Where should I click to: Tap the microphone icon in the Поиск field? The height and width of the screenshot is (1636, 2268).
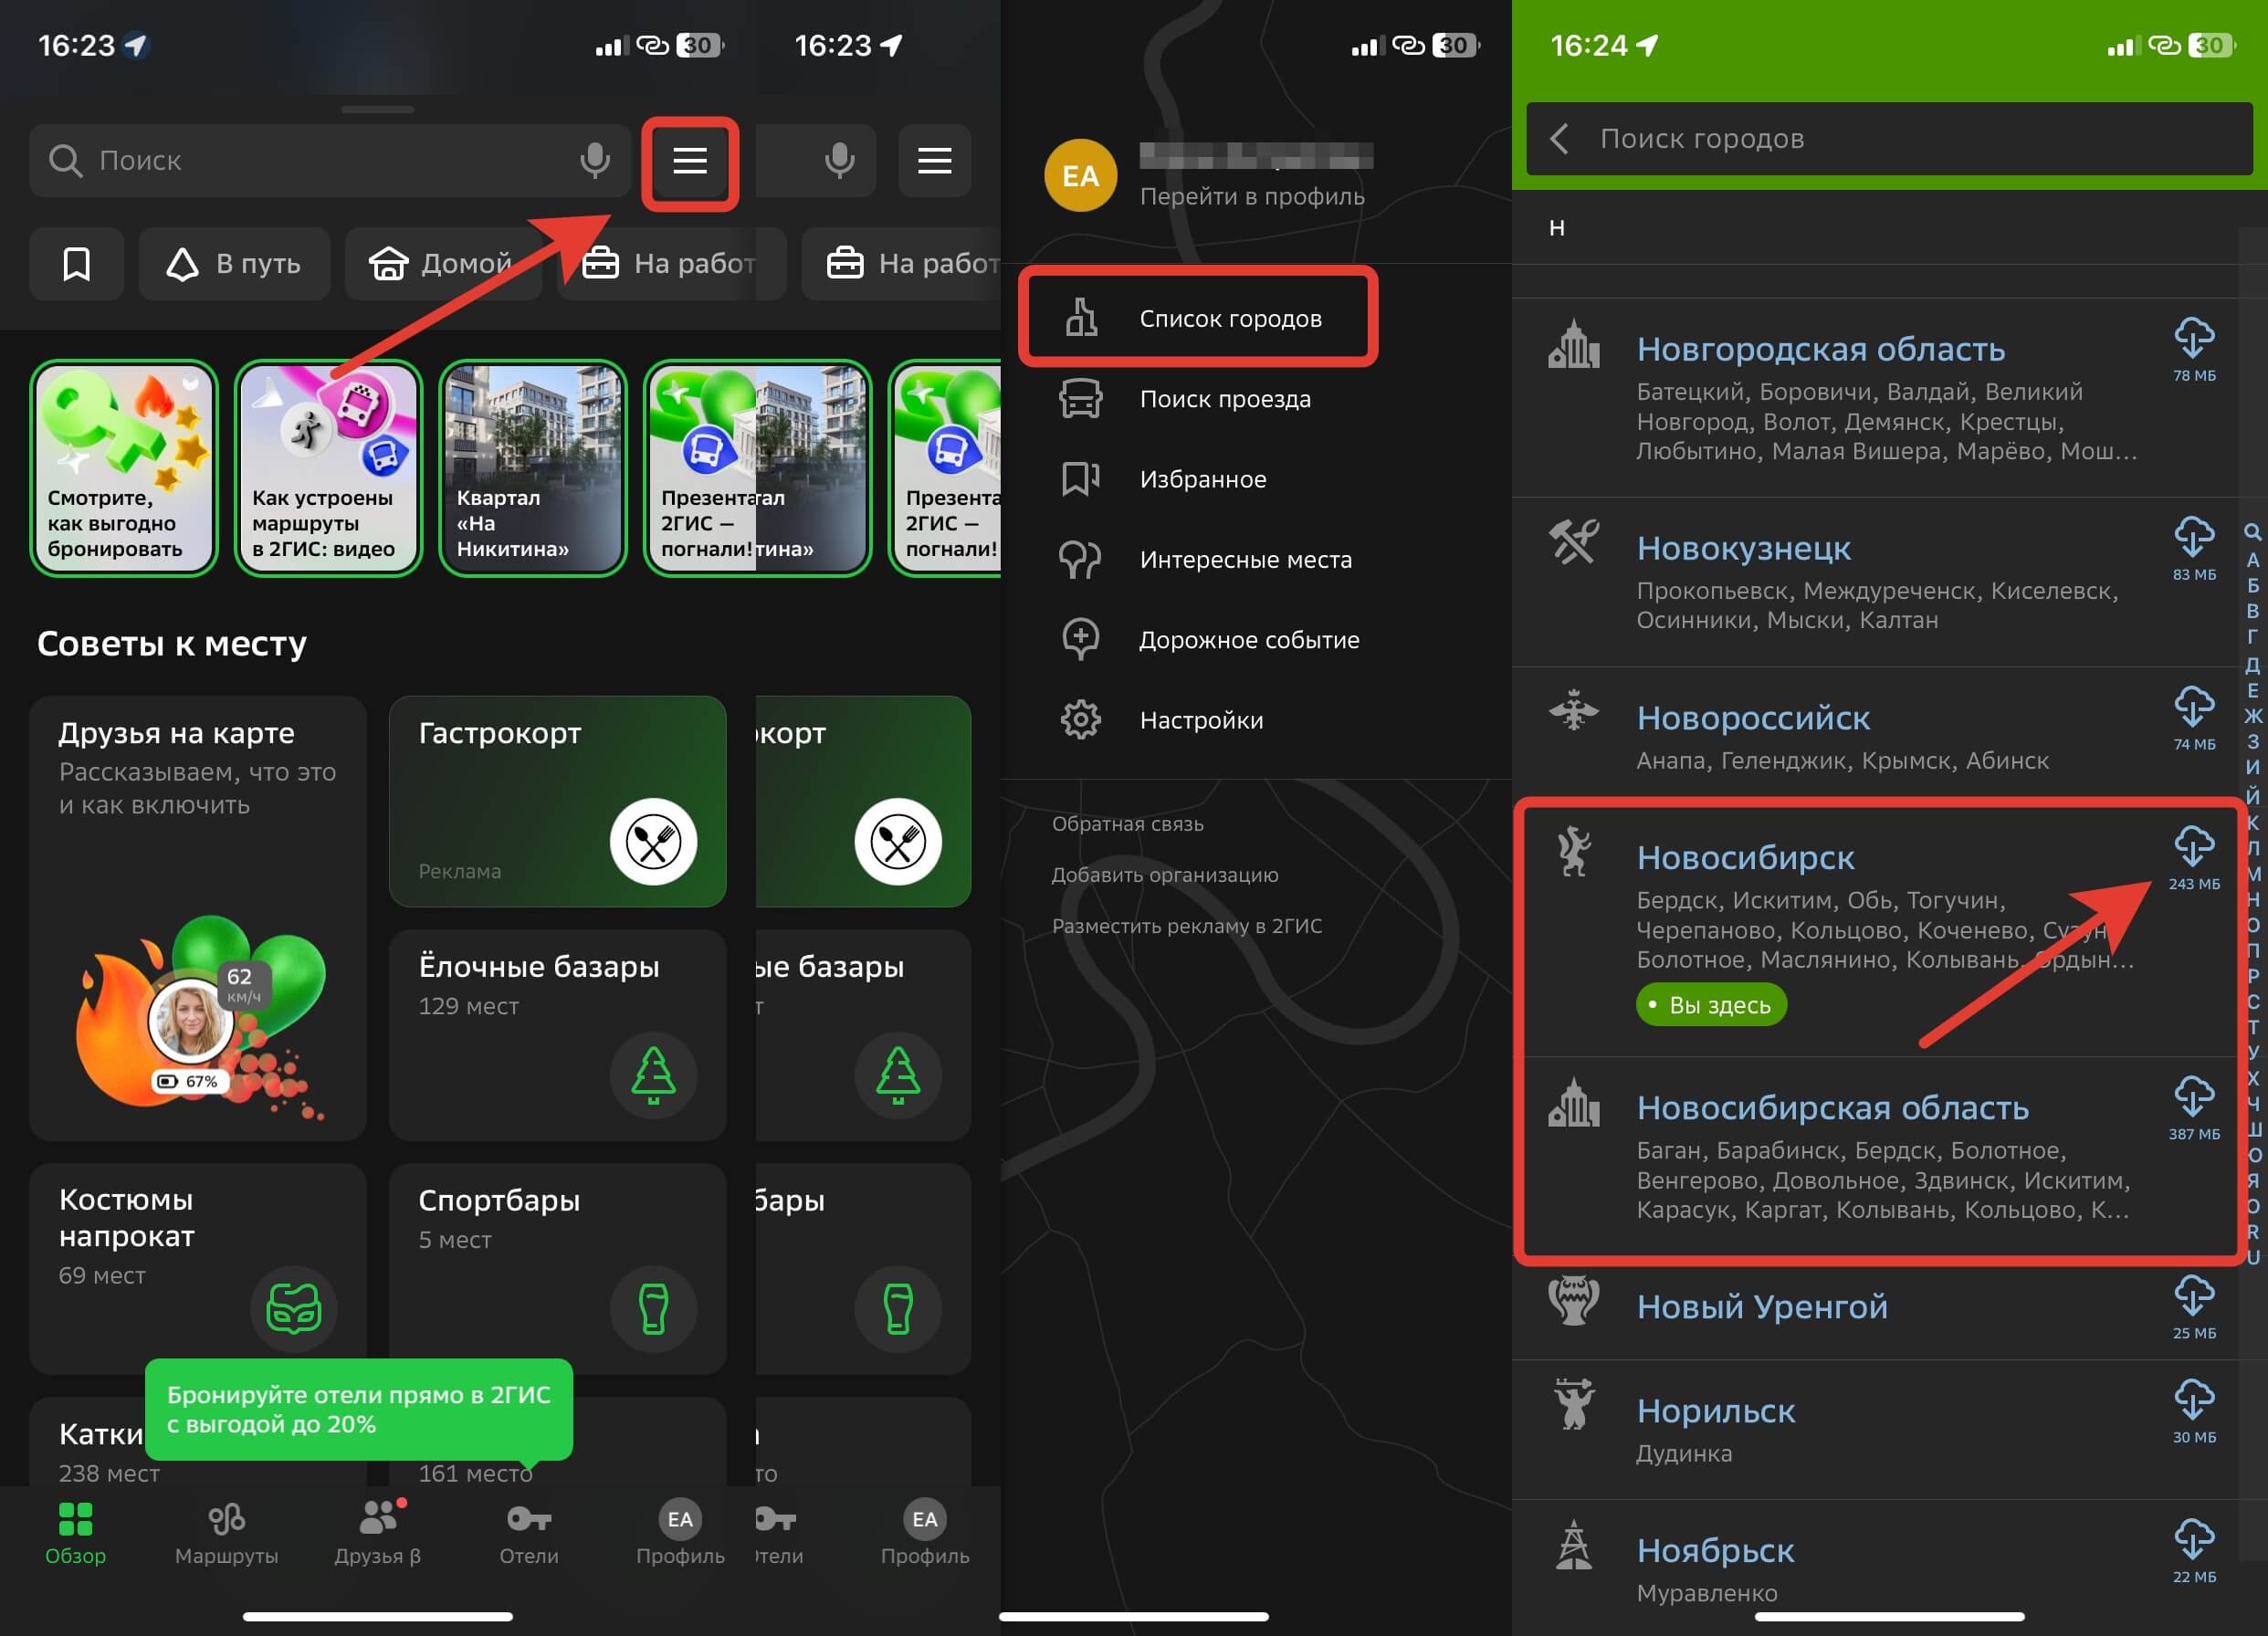tap(594, 161)
